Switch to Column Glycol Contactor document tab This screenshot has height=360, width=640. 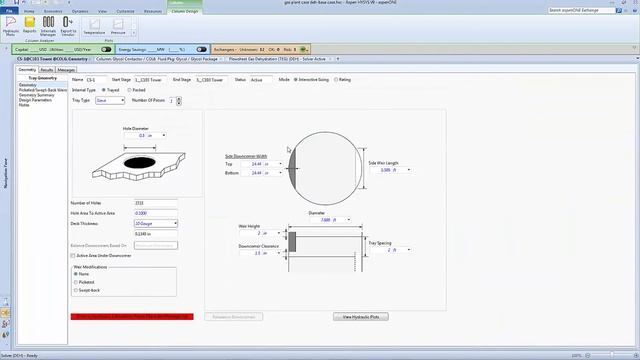point(157,59)
